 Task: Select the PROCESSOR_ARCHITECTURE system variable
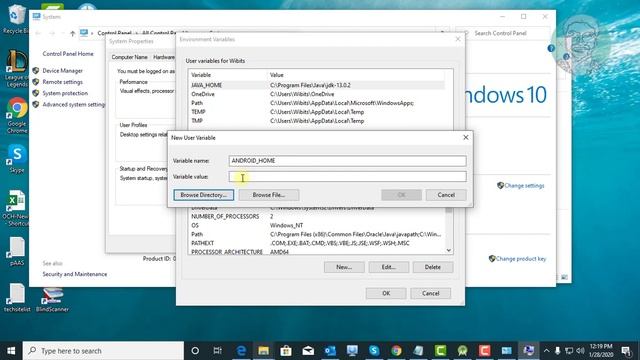[317, 252]
